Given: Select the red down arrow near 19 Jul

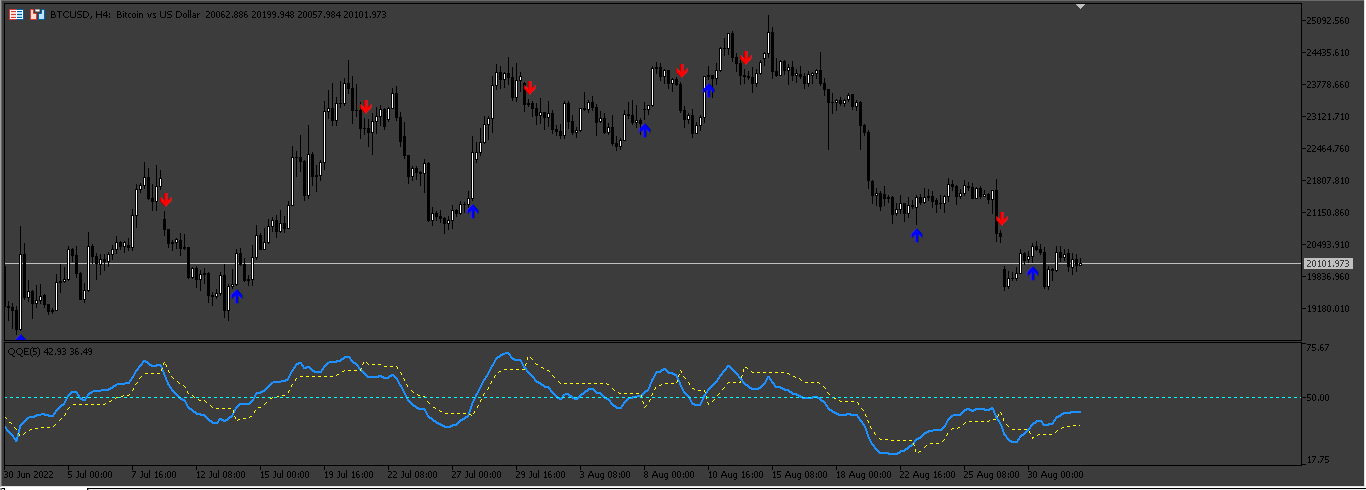Looking at the screenshot, I should (x=366, y=106).
